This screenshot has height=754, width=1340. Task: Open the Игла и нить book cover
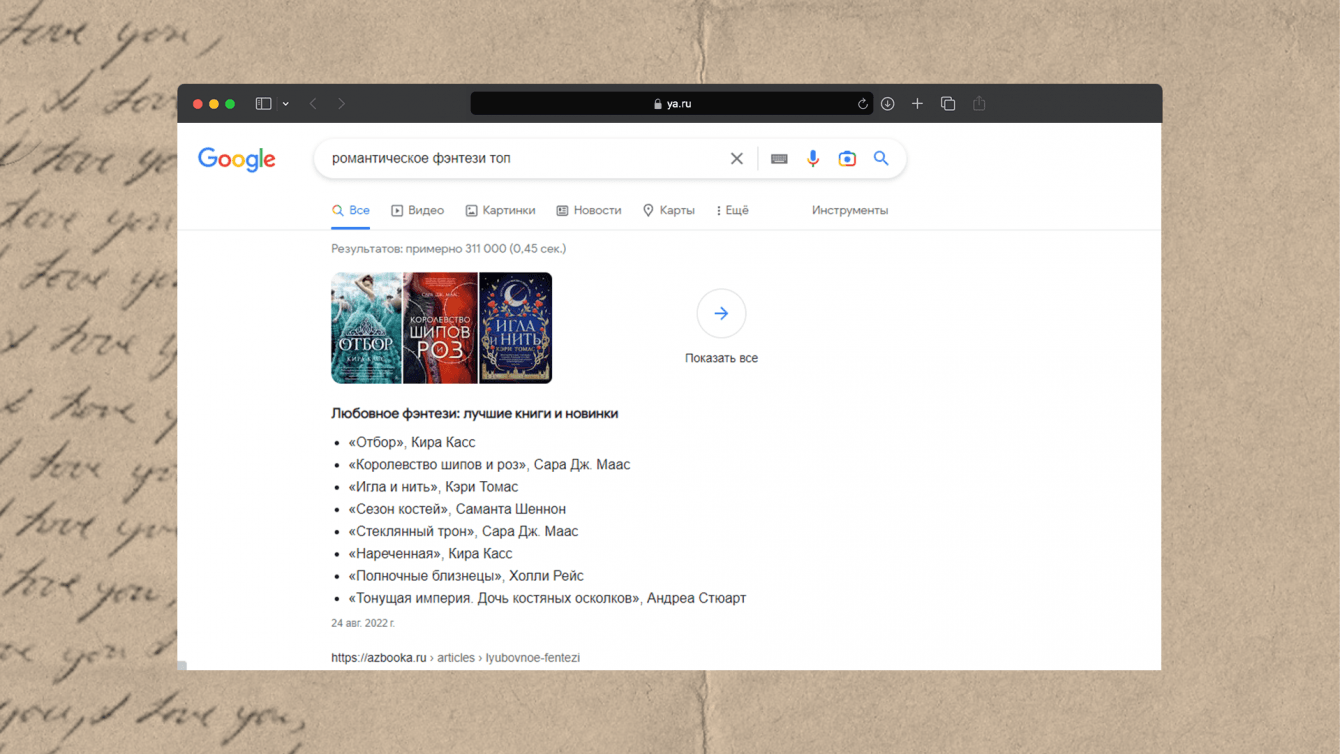click(515, 328)
